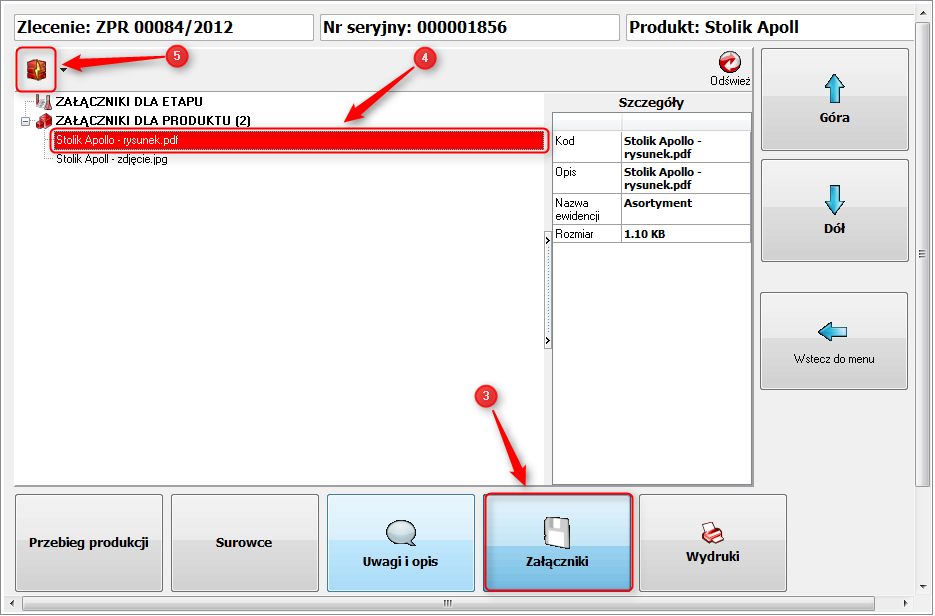Click the red boxes icon of ZAŁĄCZNIKI DLA PRODUKTU
The image size is (935, 616).
click(44, 121)
